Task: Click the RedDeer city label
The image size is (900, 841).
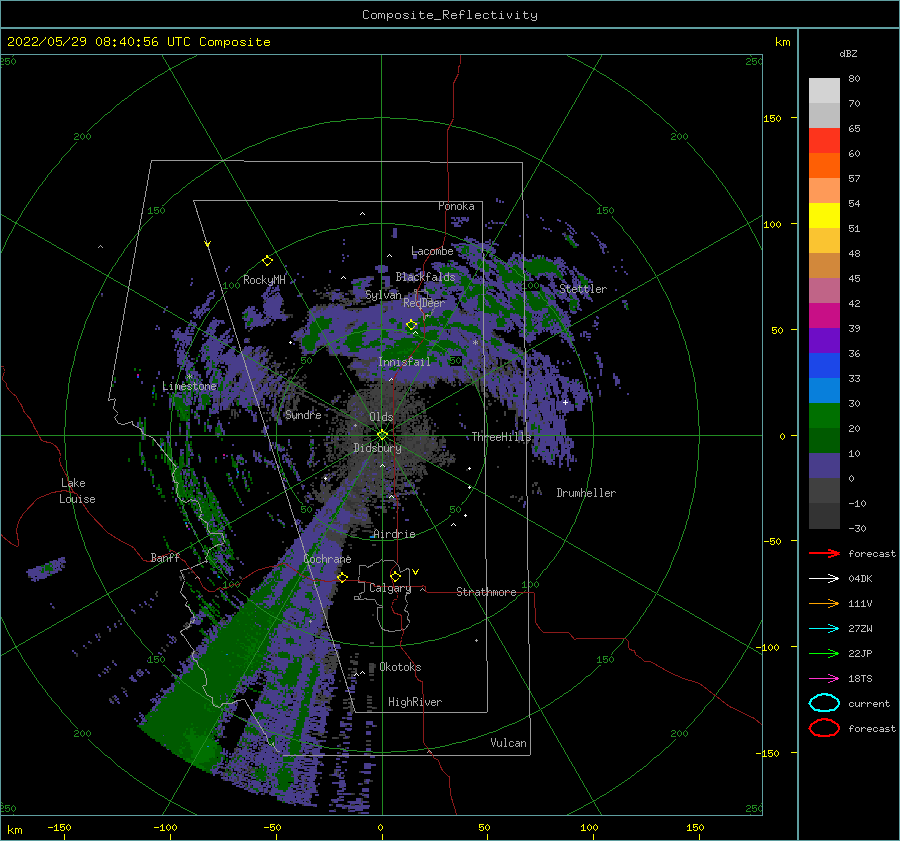Action: [x=424, y=303]
